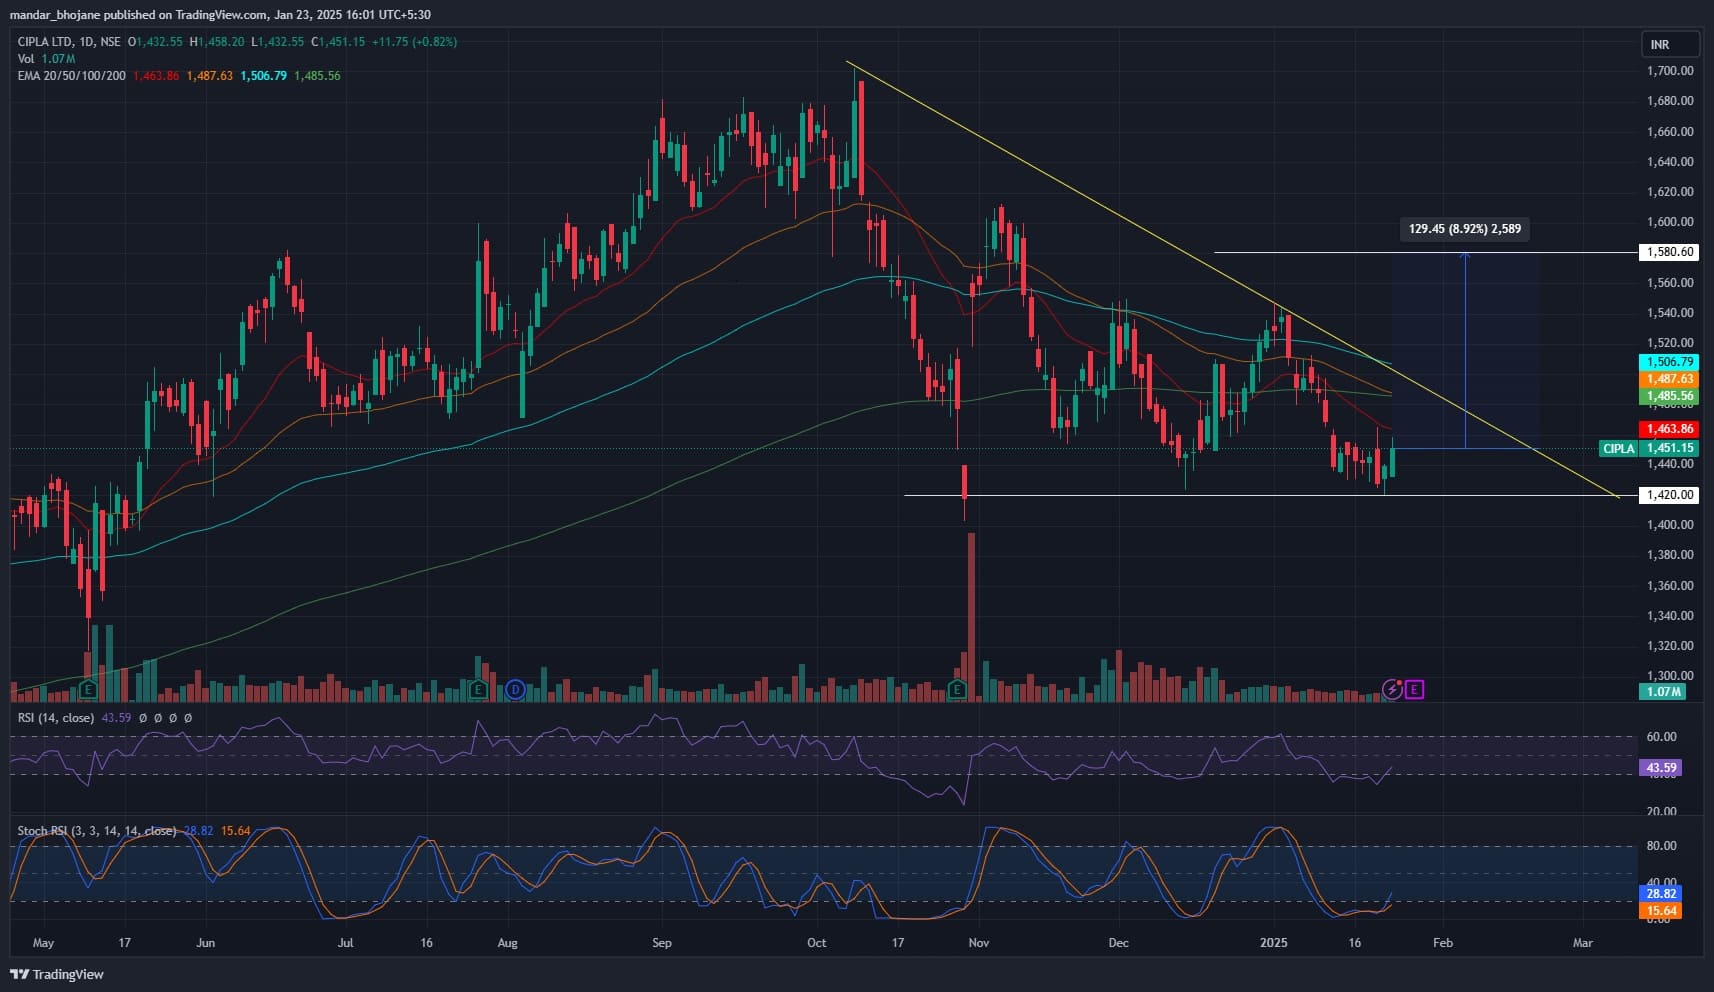Click the cyan 1,506.79 EMA axis label

pos(1669,362)
